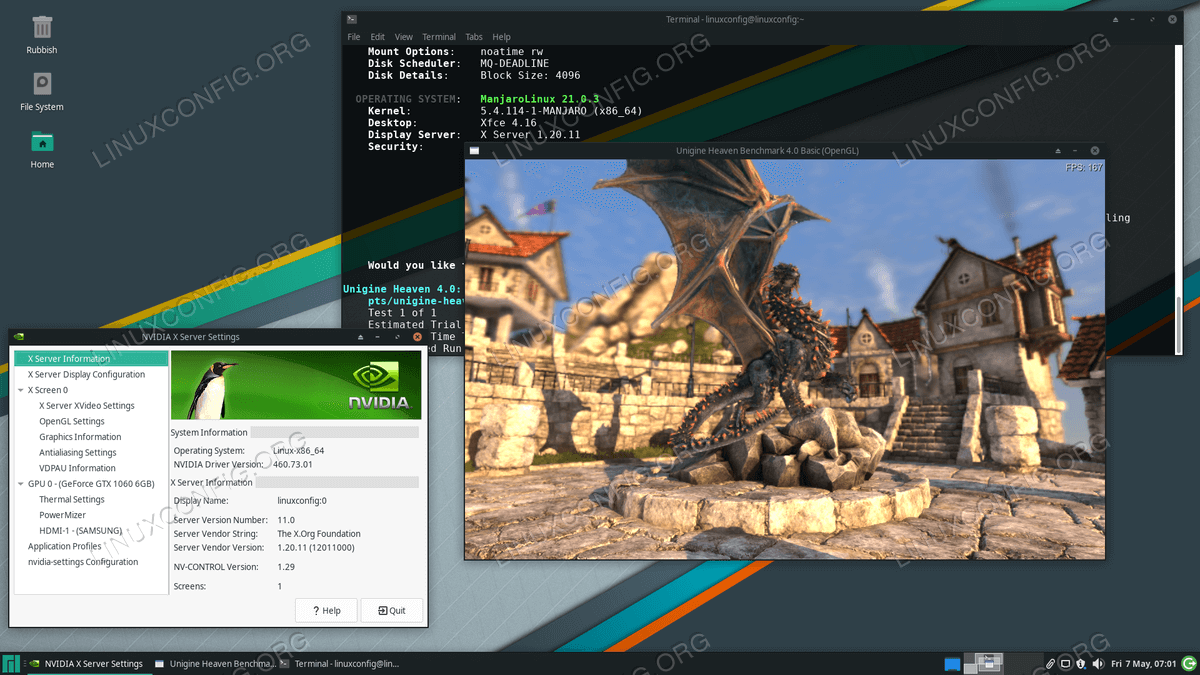Screen dimensions: 1200x675
Task: Open the shield notification tray icon
Action: tap(1082, 663)
